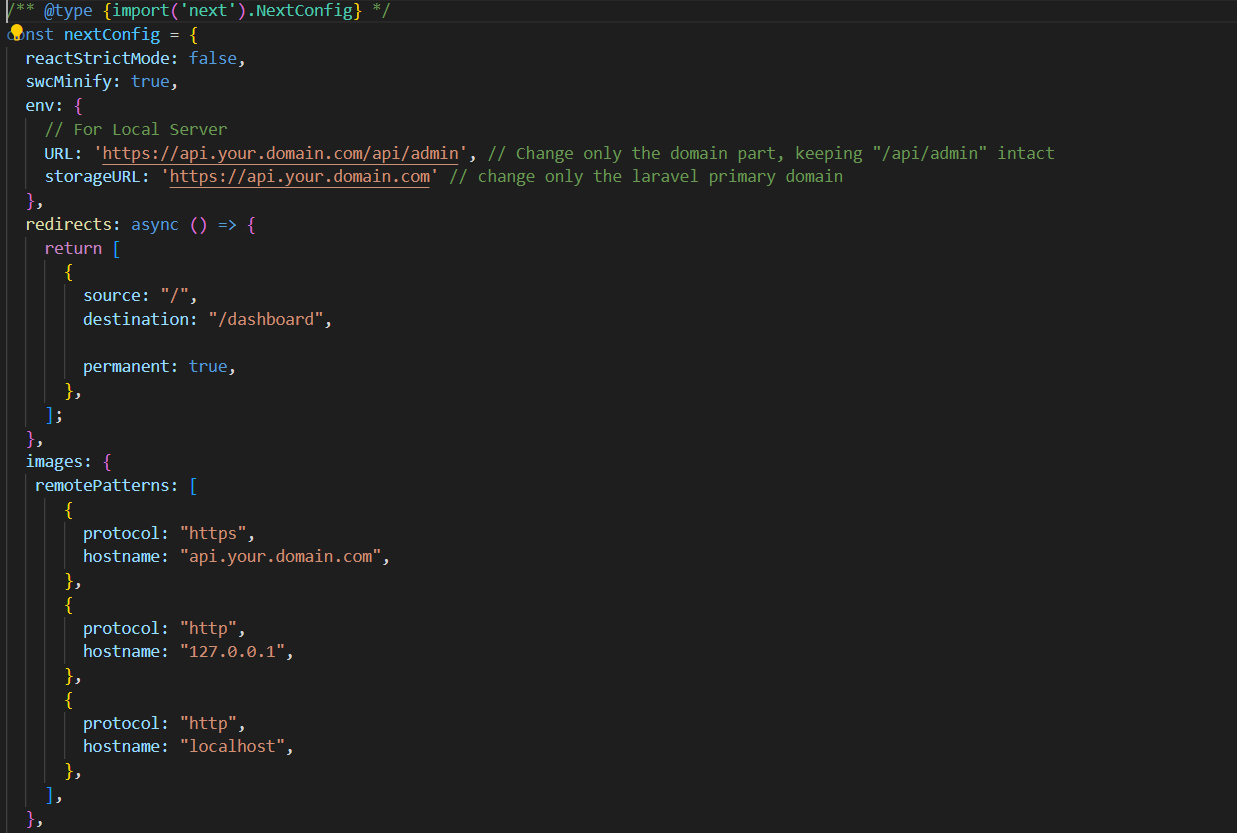This screenshot has height=833, width=1237.
Task: Select the "/dashboard" destination string
Action: click(x=268, y=320)
